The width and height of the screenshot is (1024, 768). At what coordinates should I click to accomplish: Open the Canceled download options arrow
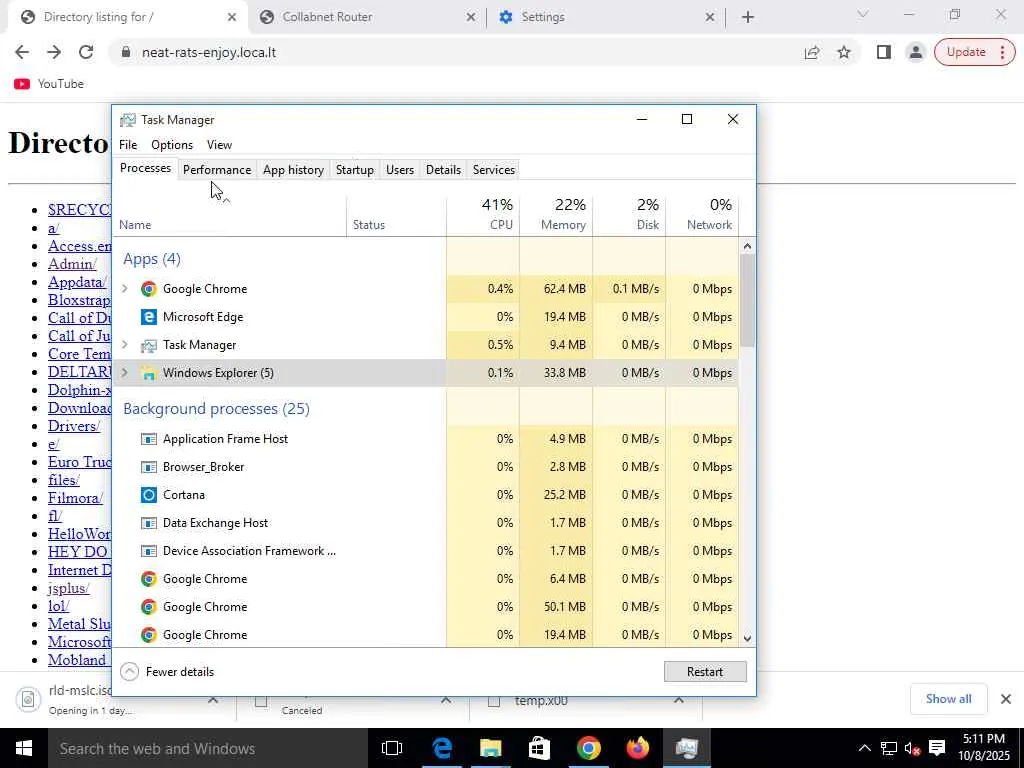tap(446, 699)
